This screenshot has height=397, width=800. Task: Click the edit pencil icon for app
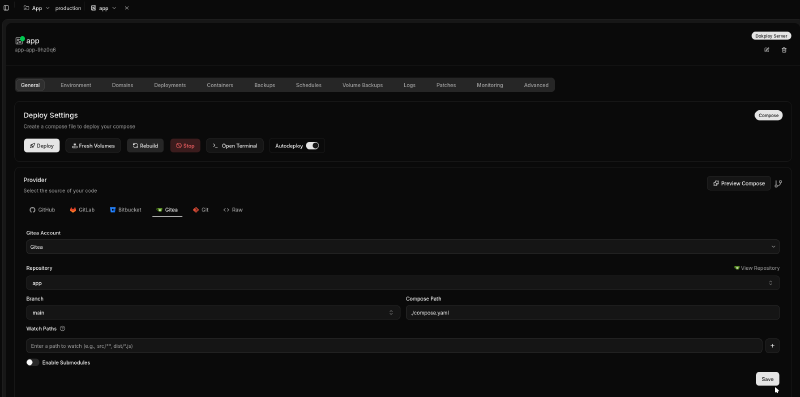(766, 50)
